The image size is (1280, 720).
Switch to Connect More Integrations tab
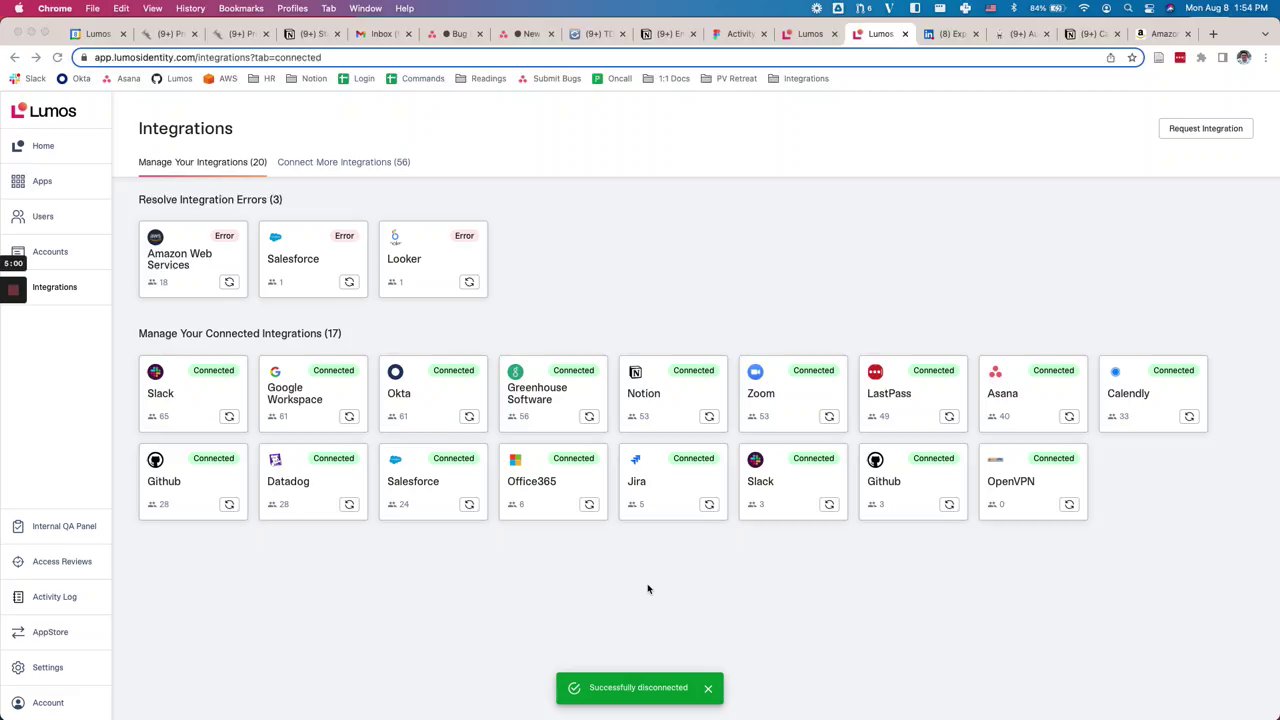(x=343, y=162)
